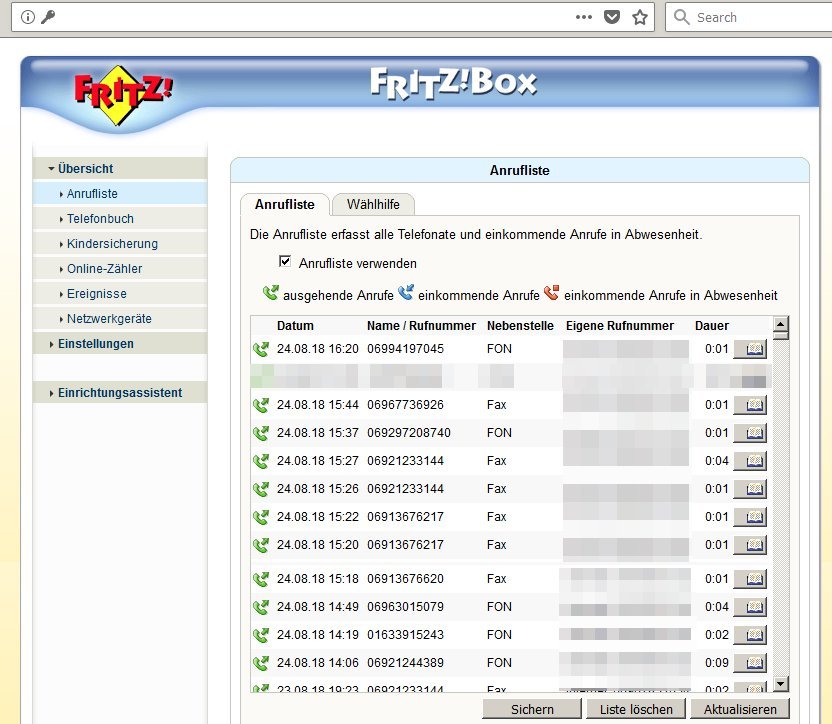Click missed calls red legend icon

pos(552,292)
